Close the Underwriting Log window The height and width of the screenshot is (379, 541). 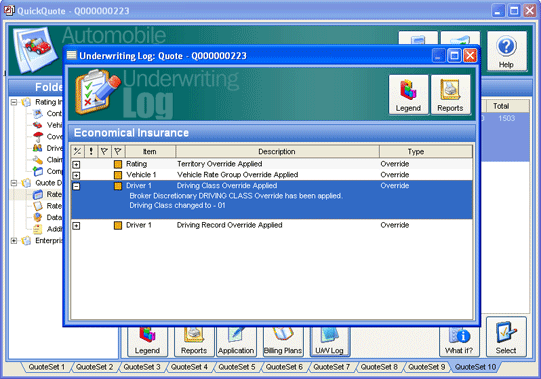[x=470, y=56]
